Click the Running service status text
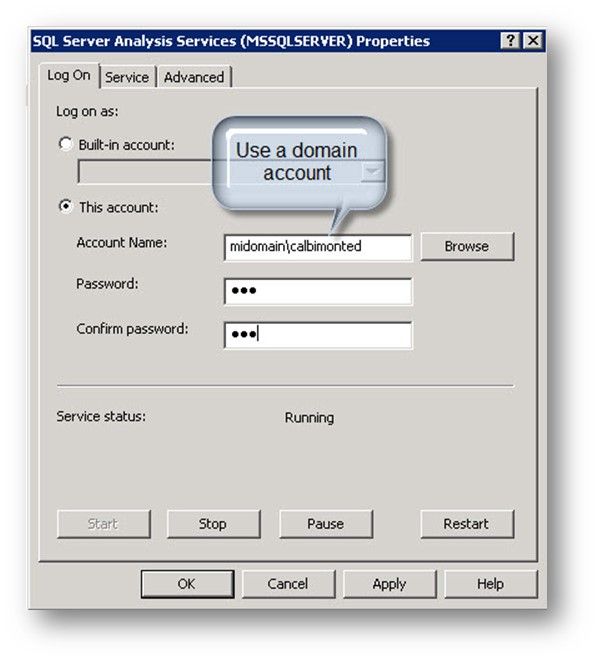The width and height of the screenshot is (599, 662). coord(309,418)
